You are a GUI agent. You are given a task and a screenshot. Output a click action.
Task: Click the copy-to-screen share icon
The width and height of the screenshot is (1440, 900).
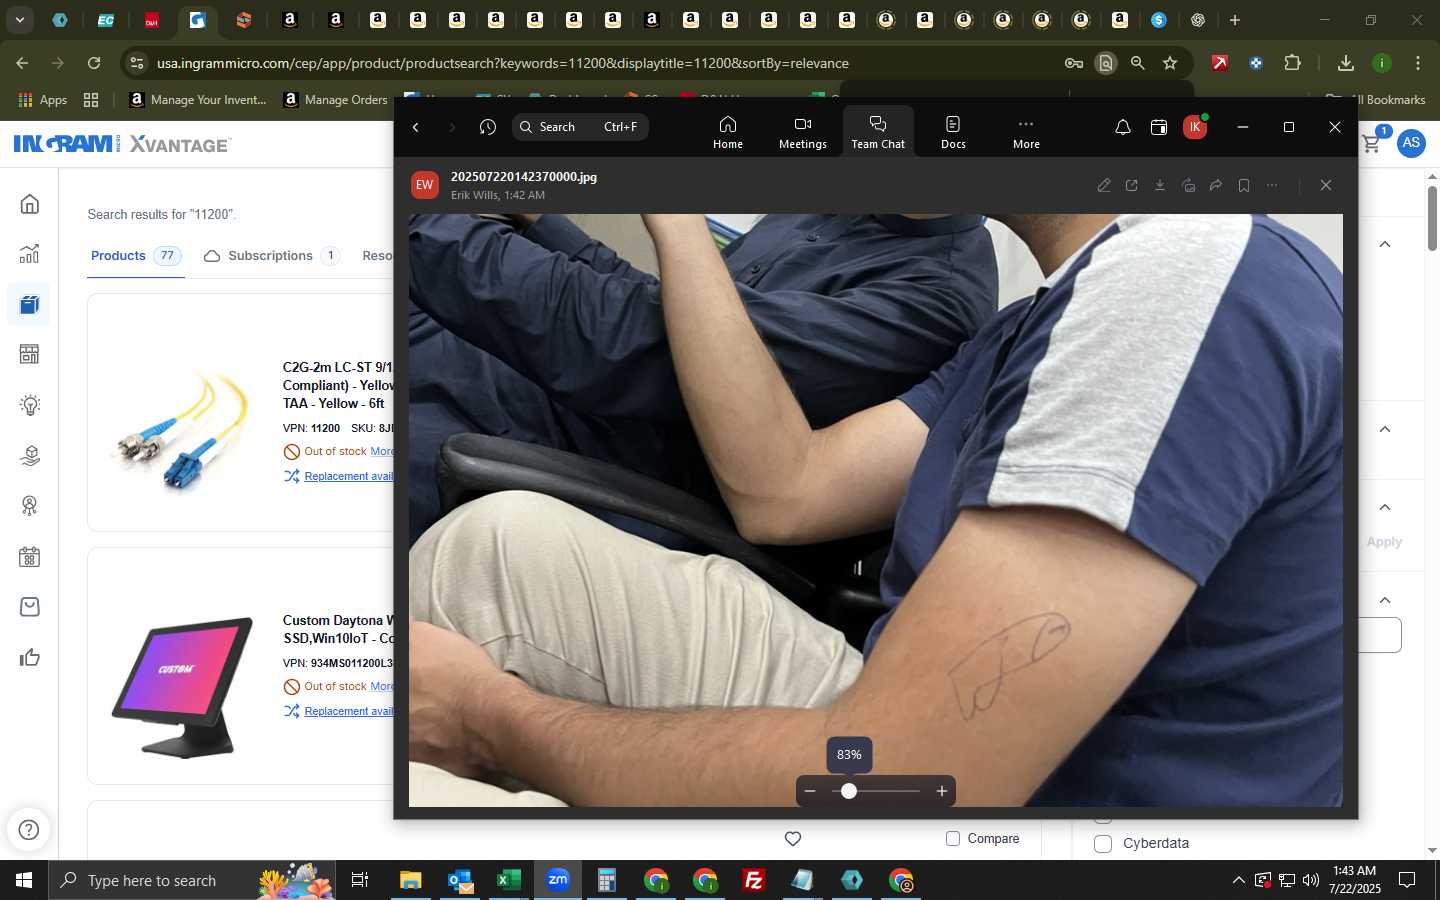point(1188,185)
